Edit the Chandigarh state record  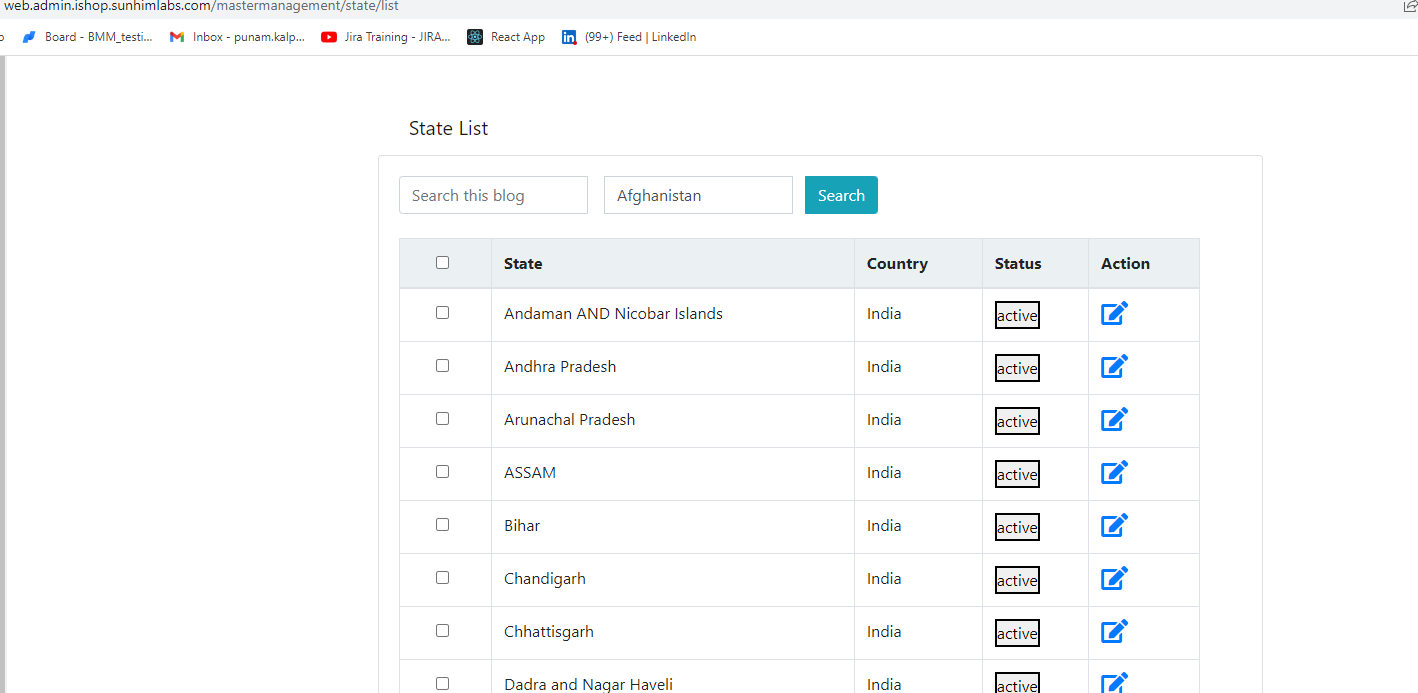coord(1115,578)
